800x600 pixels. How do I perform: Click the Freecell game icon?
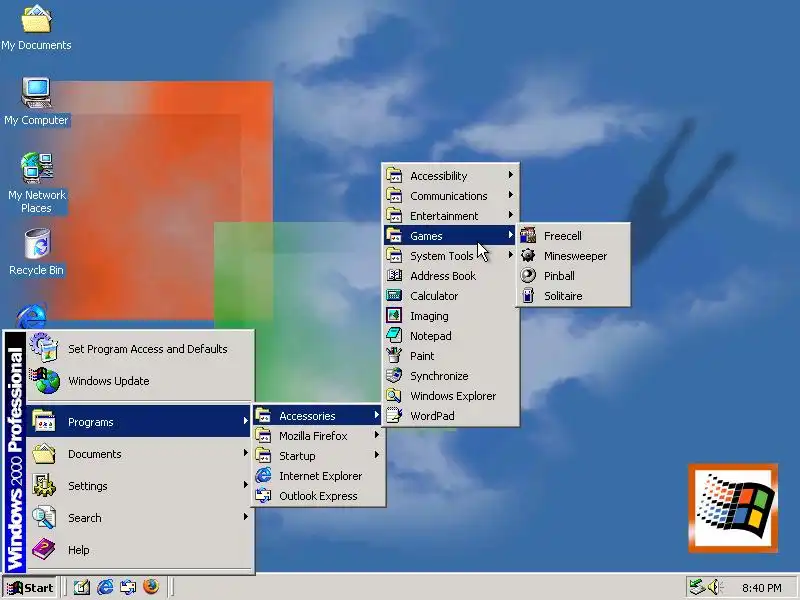click(x=528, y=236)
